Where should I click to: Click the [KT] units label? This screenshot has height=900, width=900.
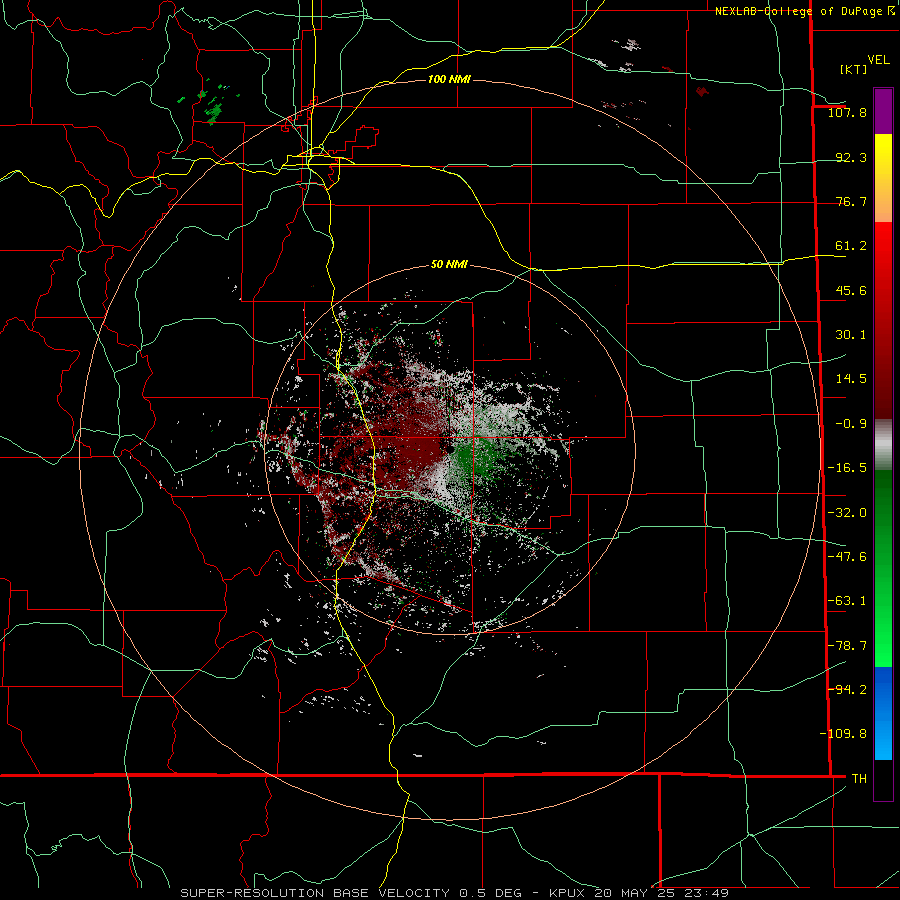coord(853,69)
